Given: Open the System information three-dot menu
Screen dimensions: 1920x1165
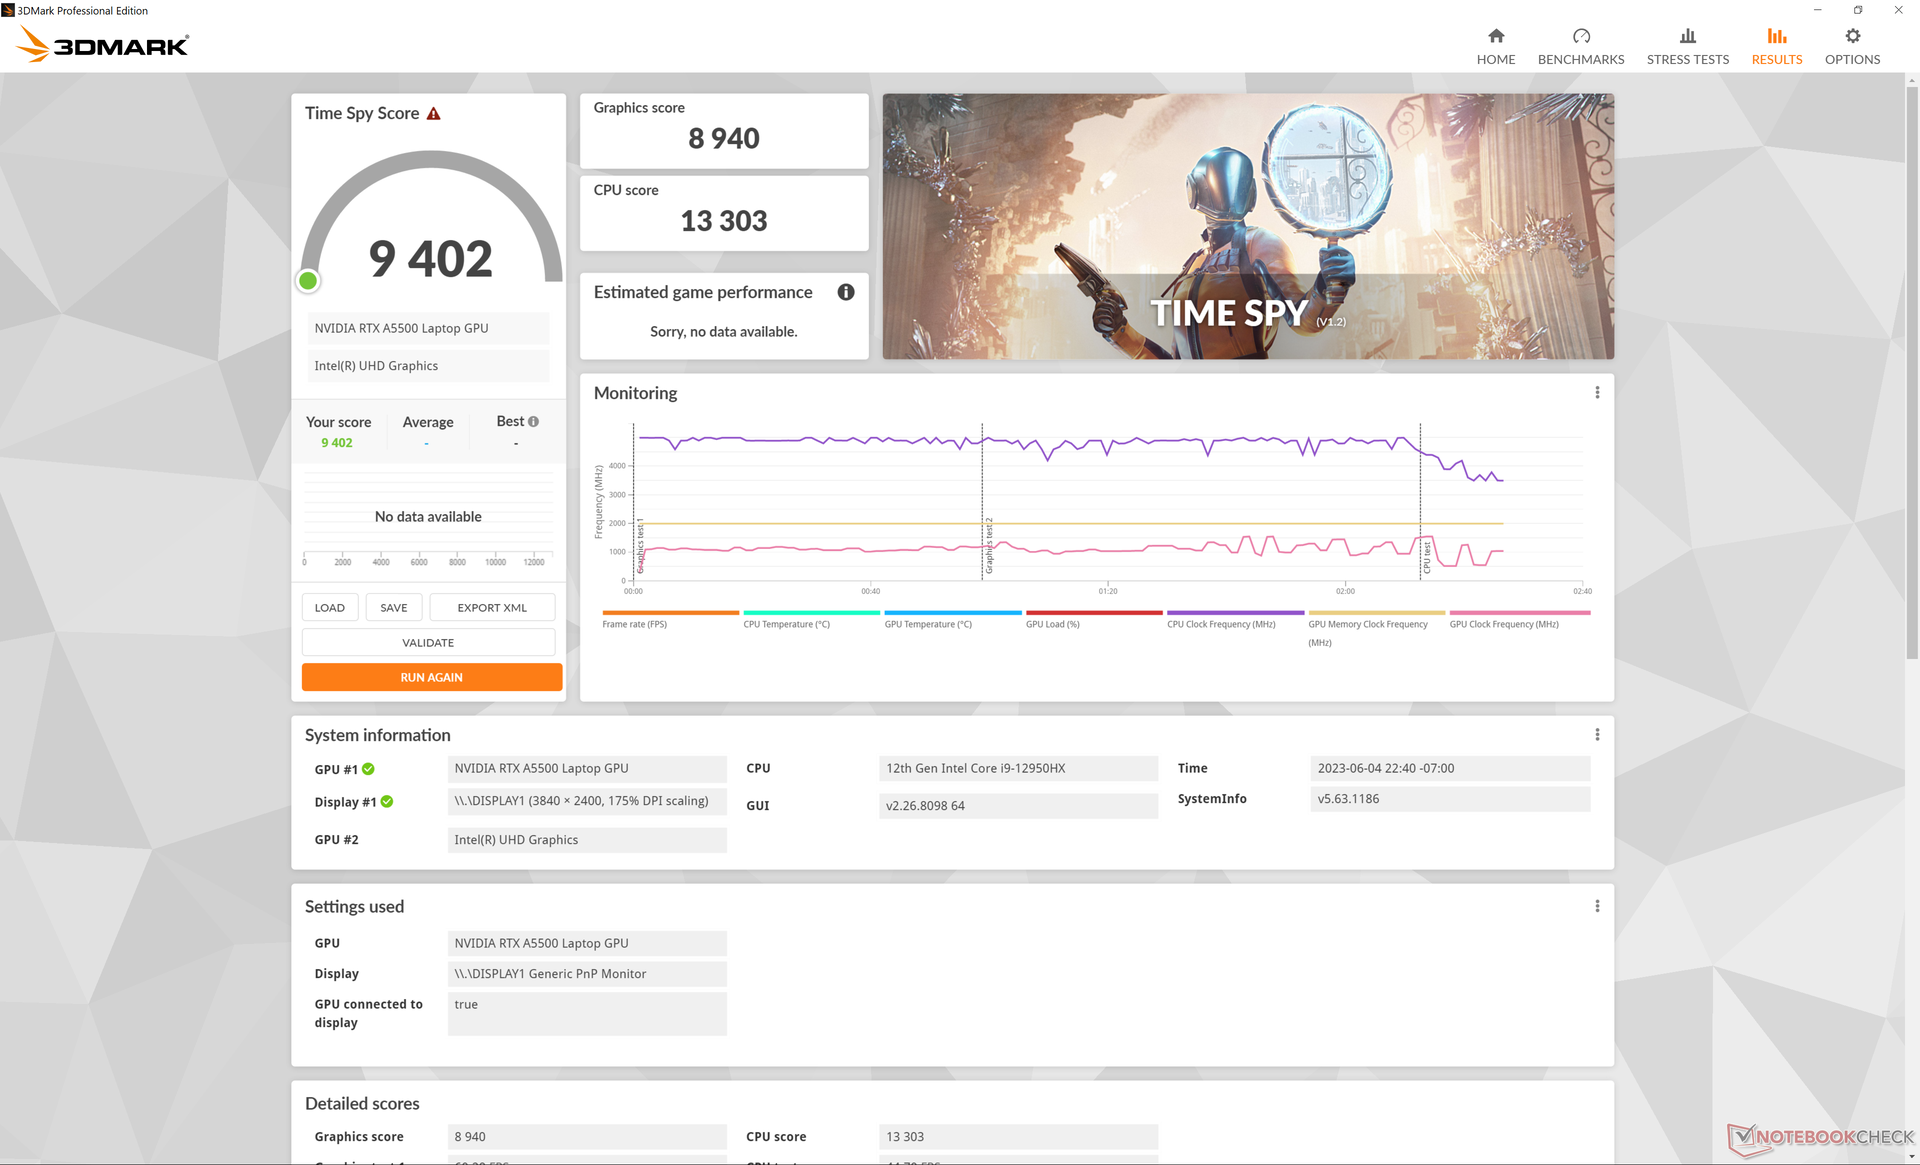Looking at the screenshot, I should [1597, 735].
